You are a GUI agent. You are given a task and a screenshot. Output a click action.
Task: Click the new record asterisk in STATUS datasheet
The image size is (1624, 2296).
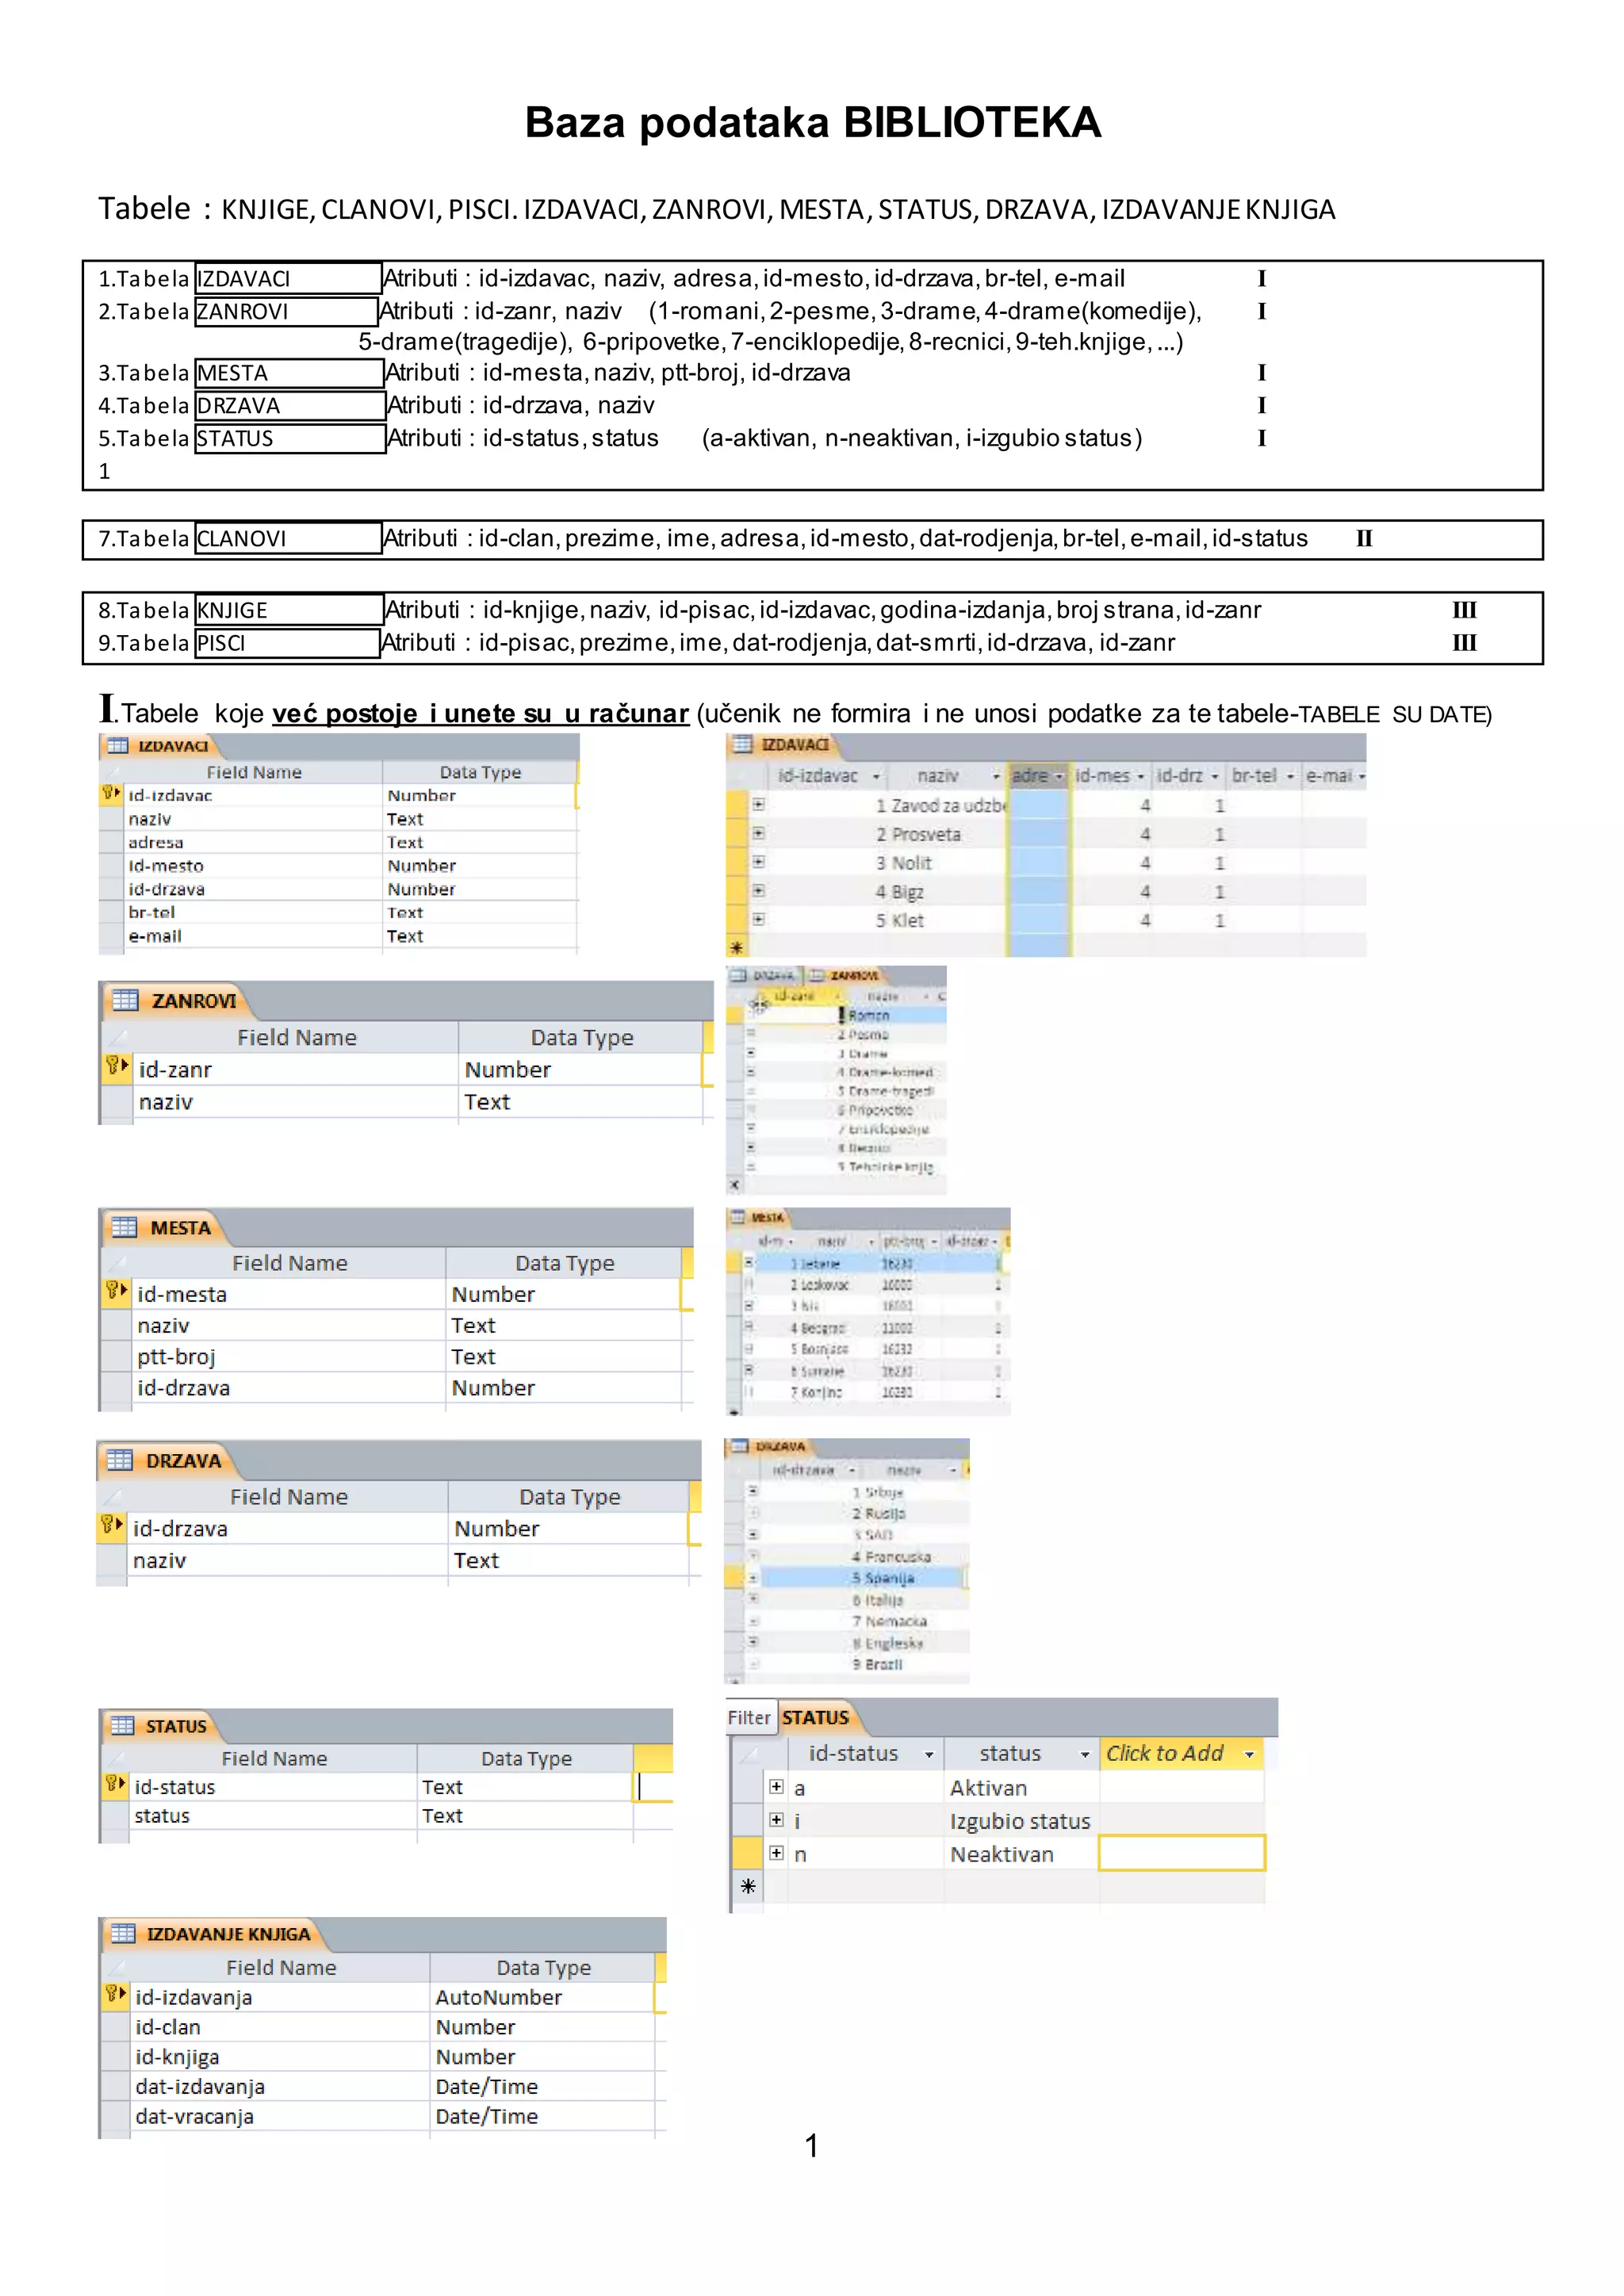pos(748,1886)
